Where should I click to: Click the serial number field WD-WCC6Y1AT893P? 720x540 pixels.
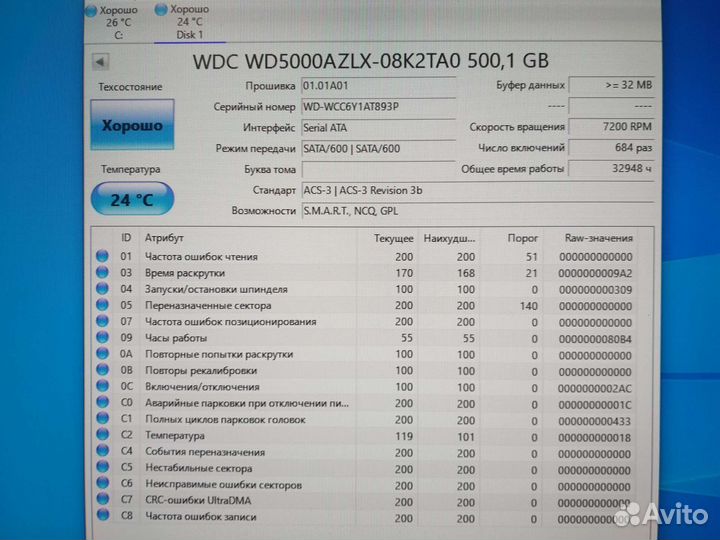click(378, 107)
